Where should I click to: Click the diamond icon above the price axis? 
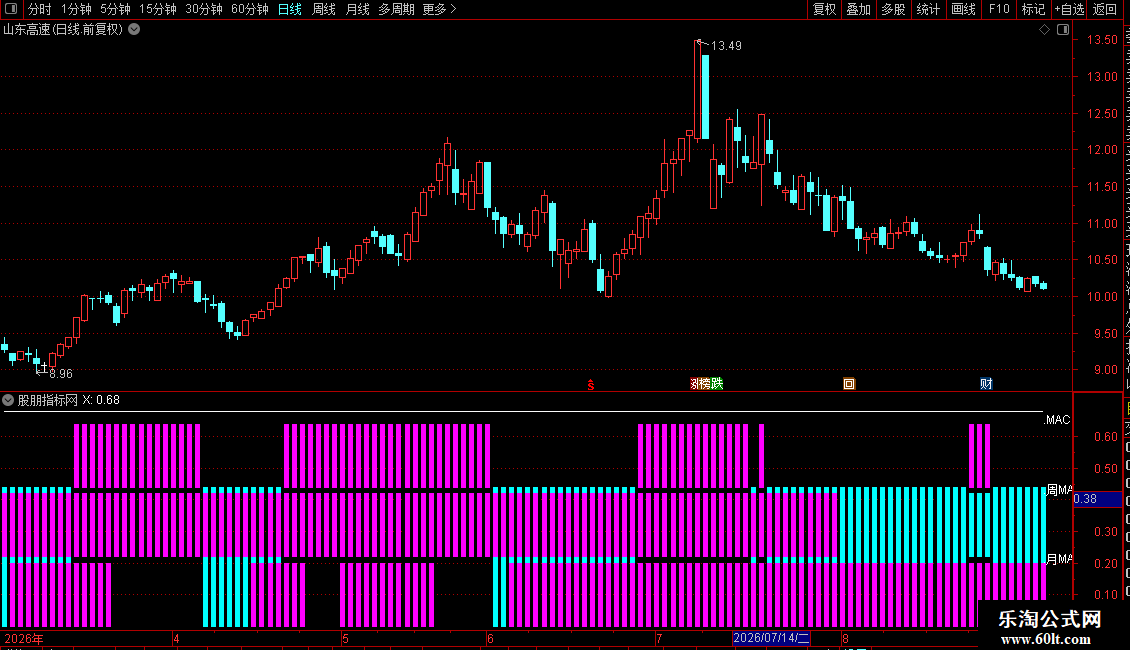(x=1044, y=30)
